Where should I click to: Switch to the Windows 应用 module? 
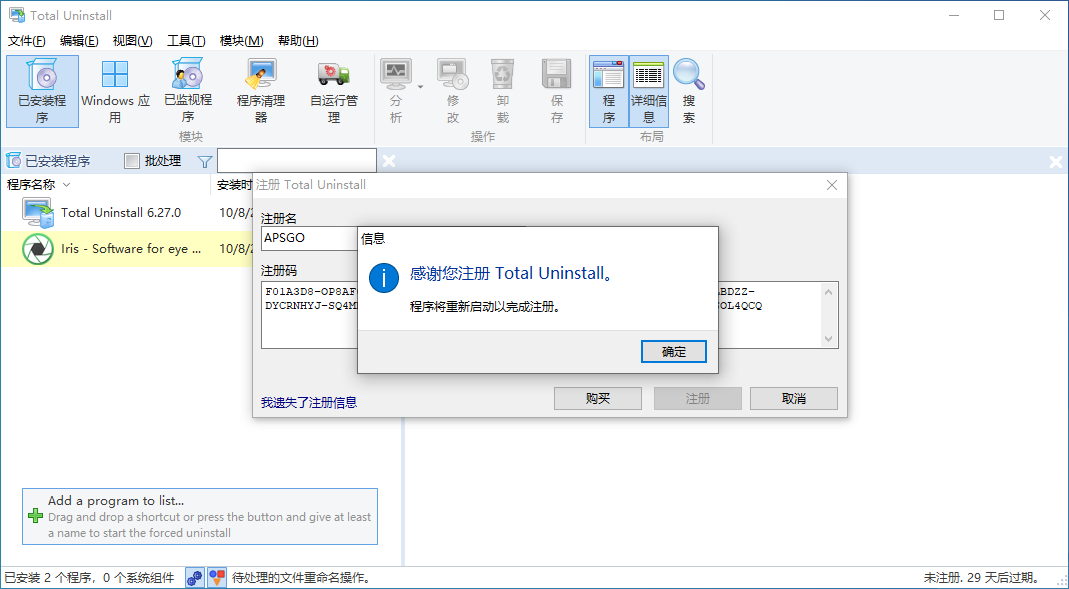115,91
